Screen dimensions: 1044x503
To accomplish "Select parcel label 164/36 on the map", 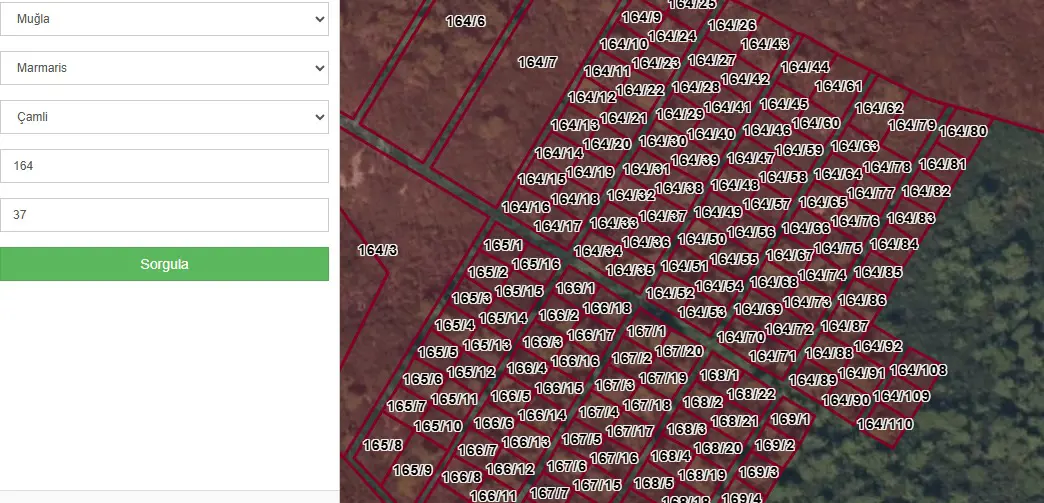I will click(646, 243).
